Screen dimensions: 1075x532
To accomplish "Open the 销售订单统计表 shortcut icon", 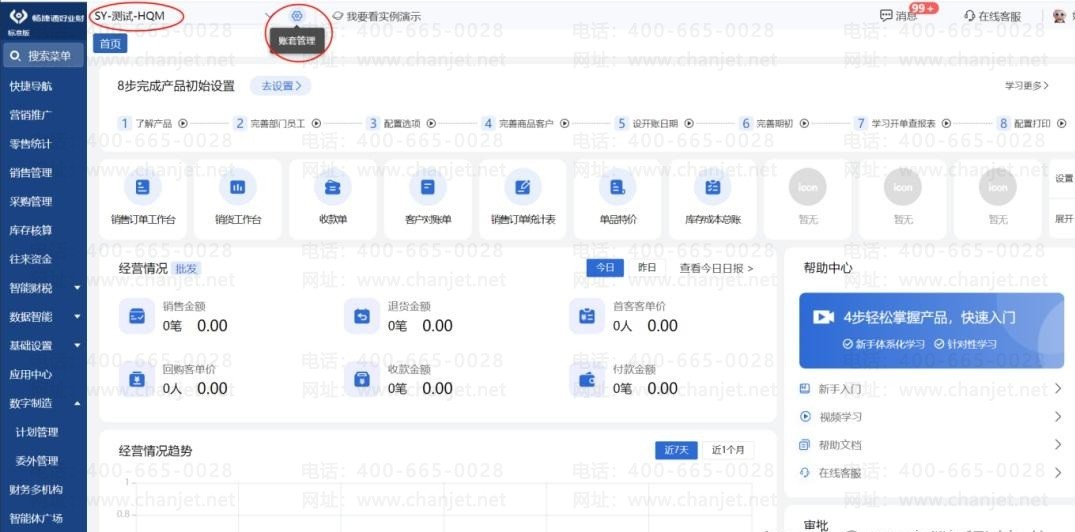I will pyautogui.click(x=522, y=187).
